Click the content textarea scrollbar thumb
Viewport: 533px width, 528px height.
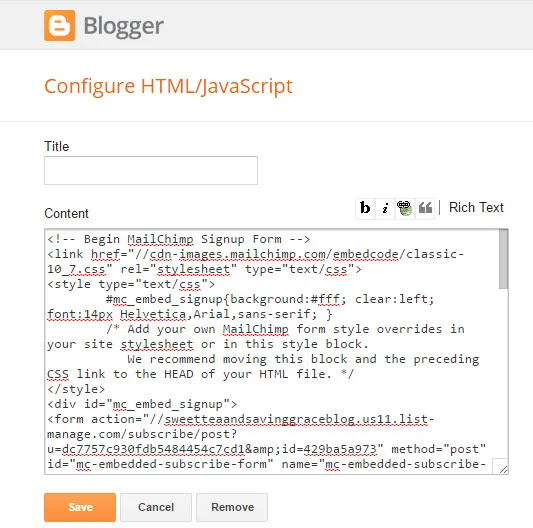(x=503, y=259)
